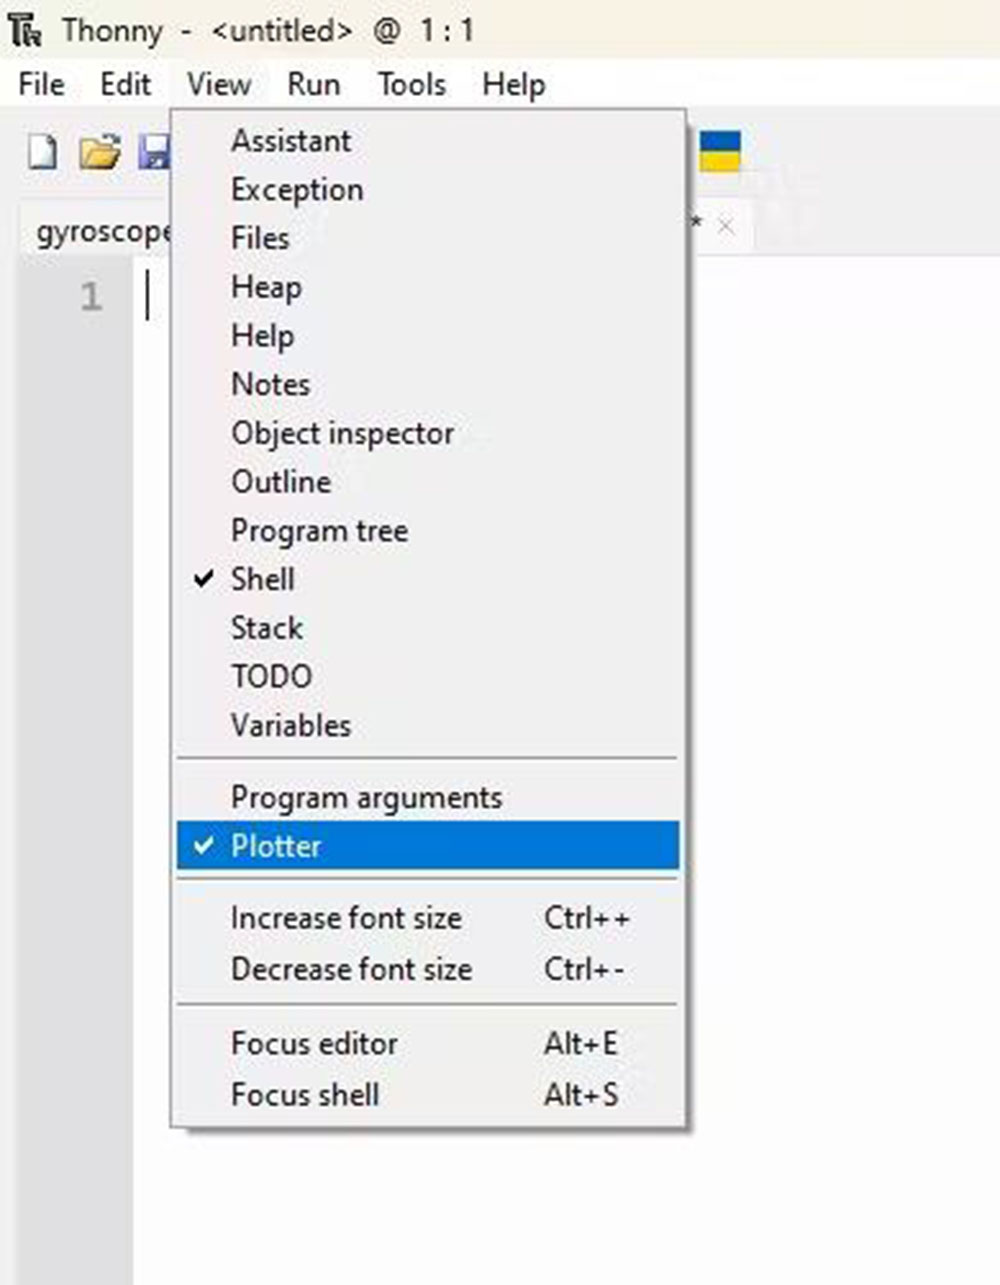This screenshot has height=1285, width=1000.
Task: Open the Help menu in menu bar
Action: [513, 84]
